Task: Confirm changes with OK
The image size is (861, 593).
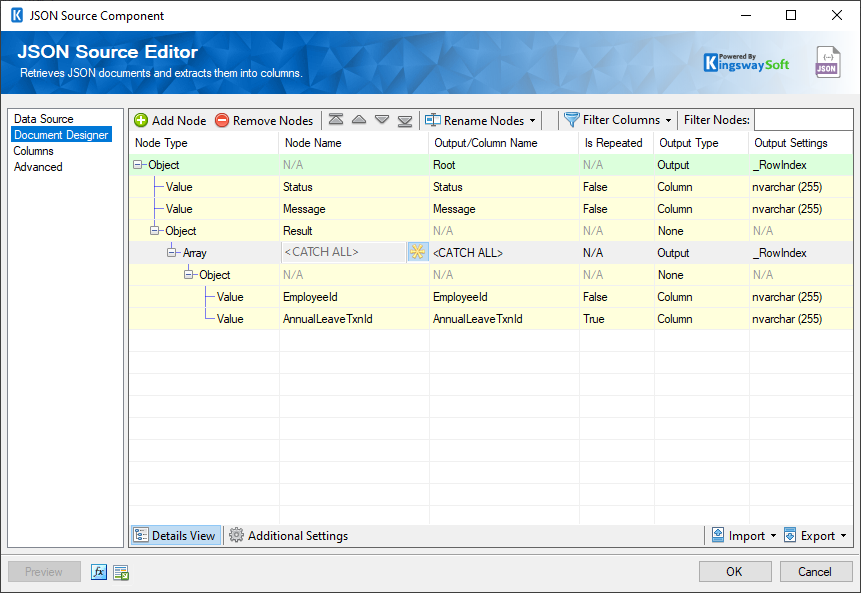Action: 734,571
